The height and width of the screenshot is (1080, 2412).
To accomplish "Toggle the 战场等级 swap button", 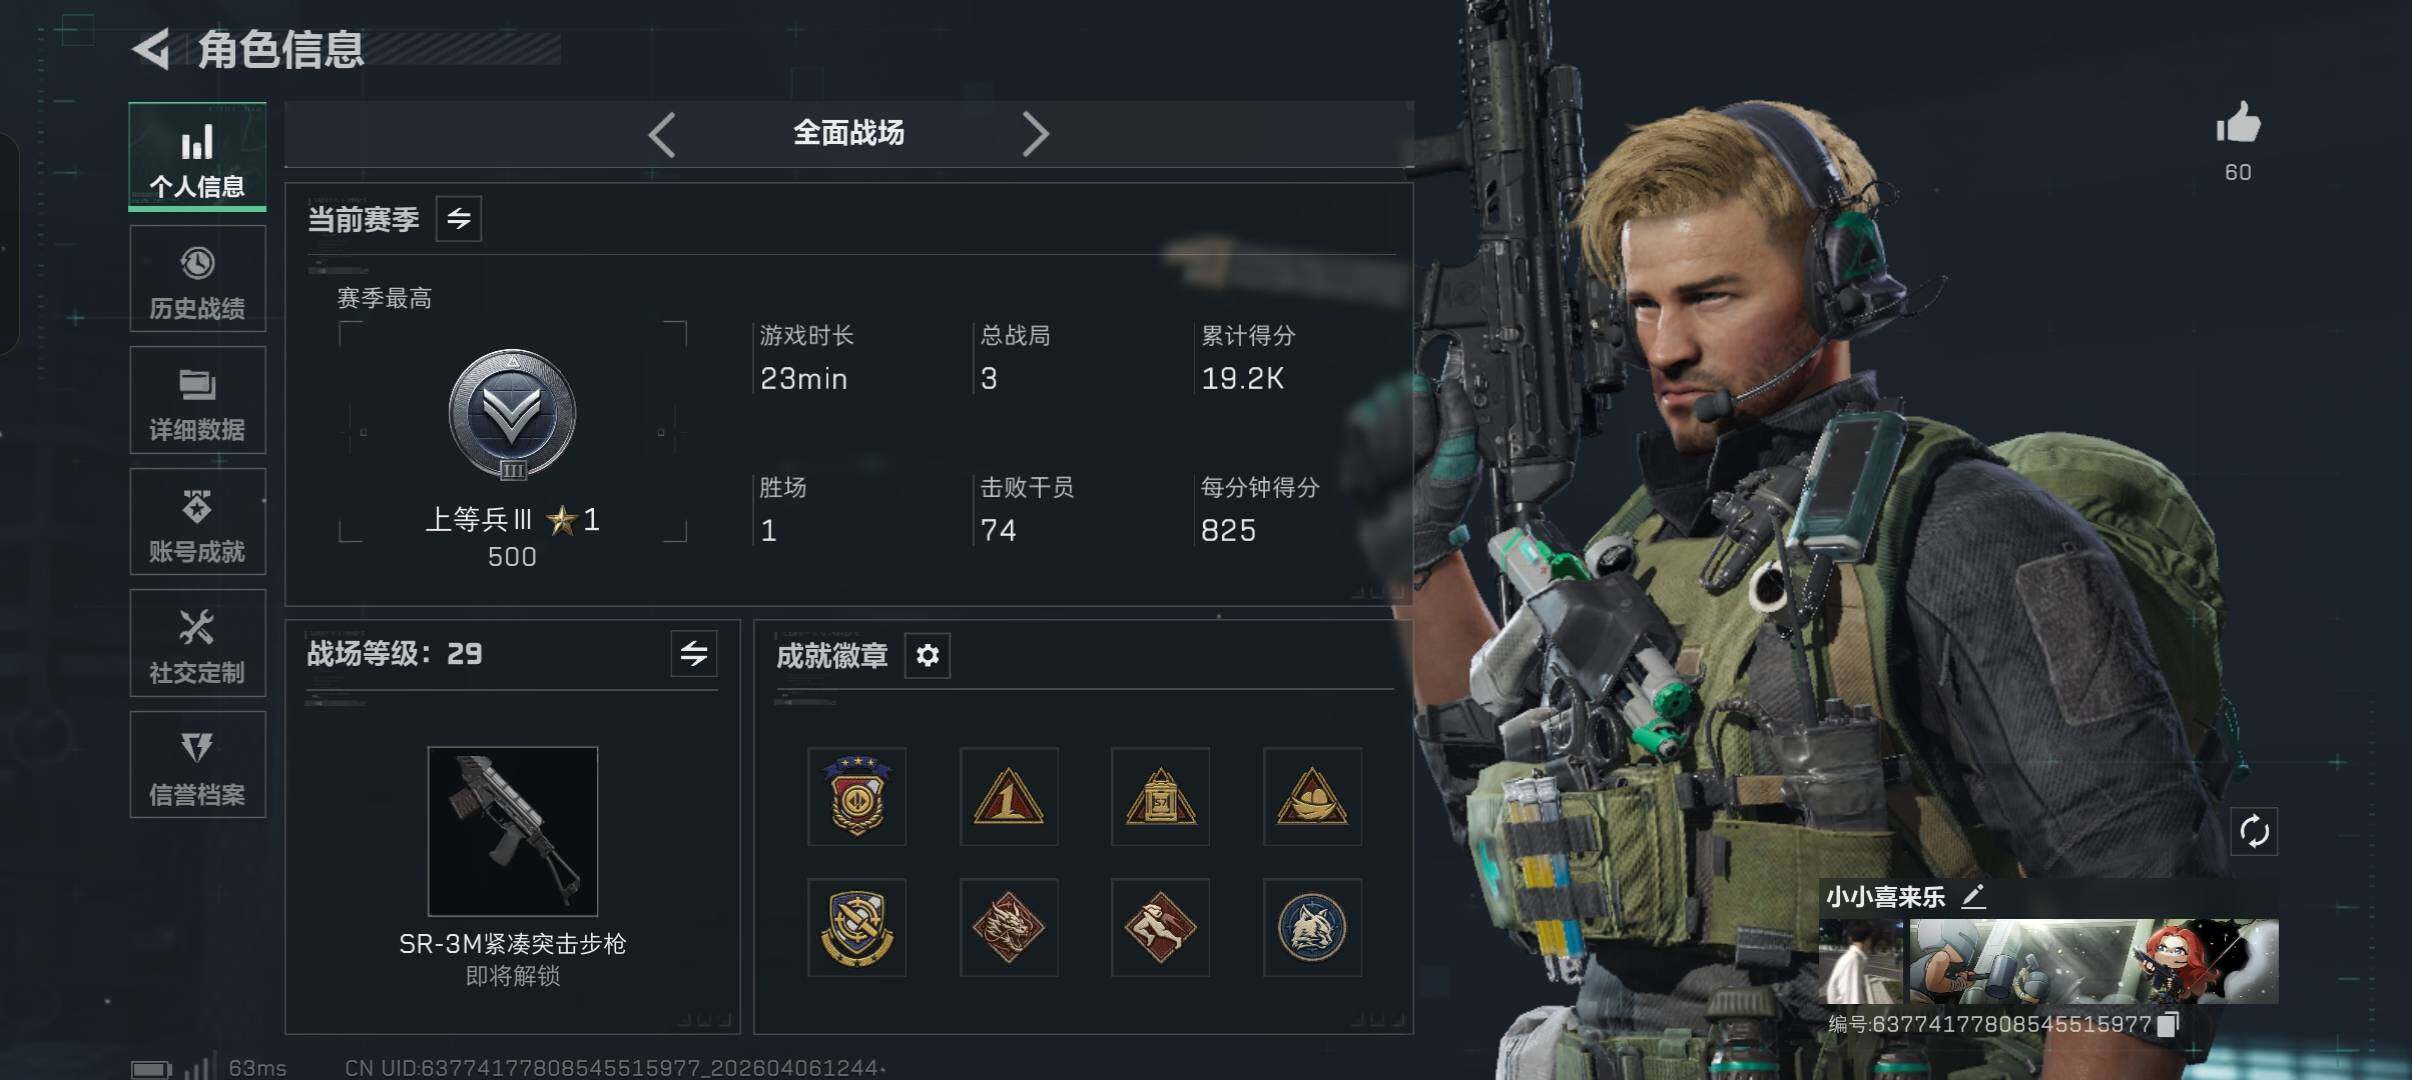I will point(694,654).
